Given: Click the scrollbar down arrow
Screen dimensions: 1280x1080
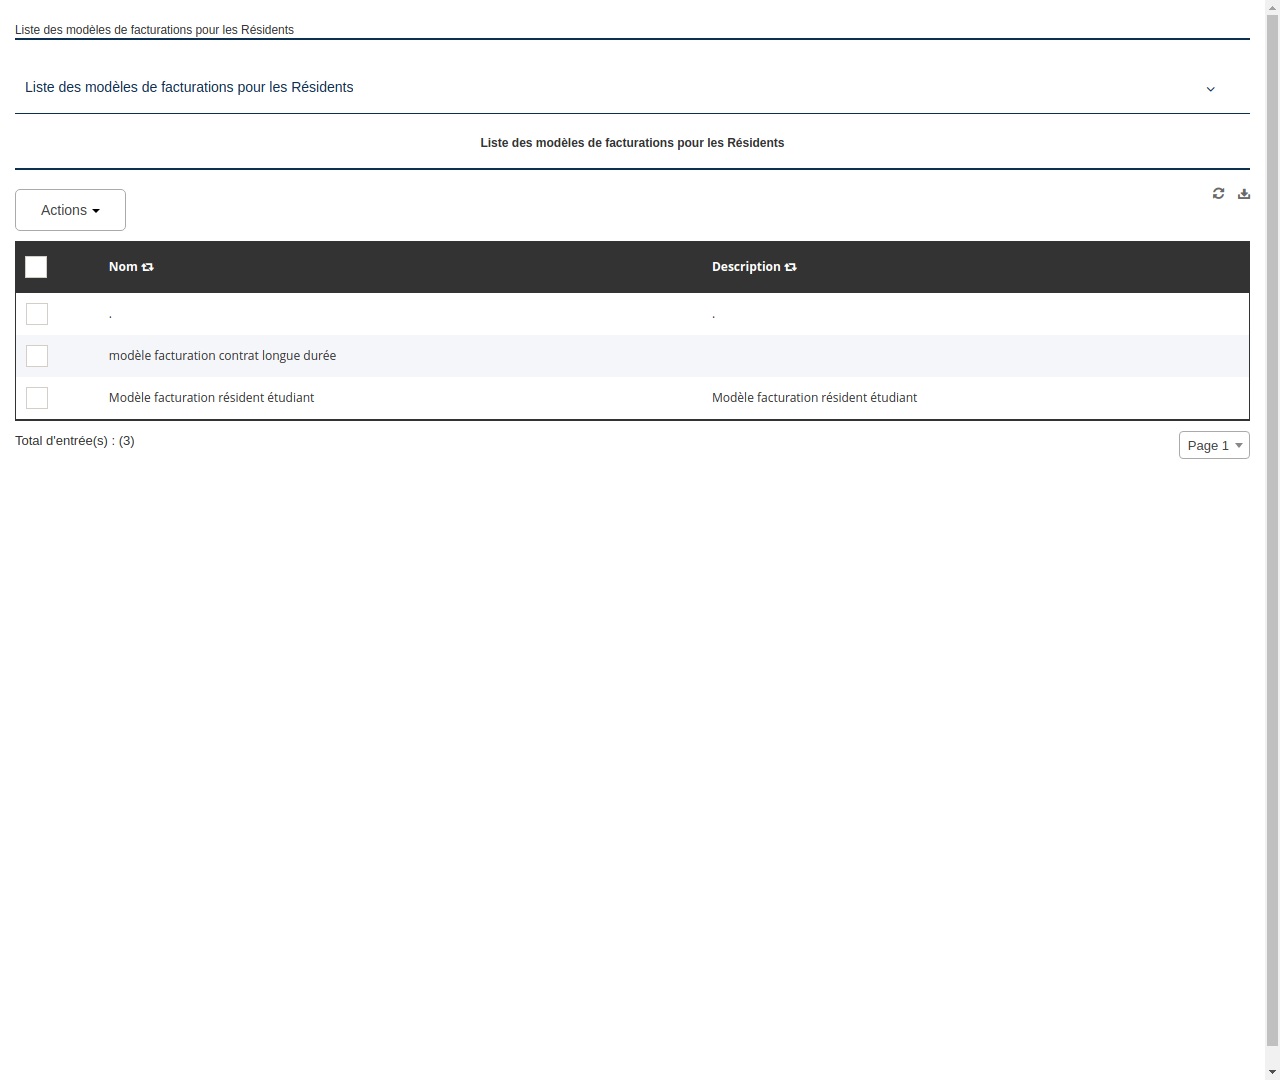Looking at the screenshot, I should click(x=1272, y=1071).
